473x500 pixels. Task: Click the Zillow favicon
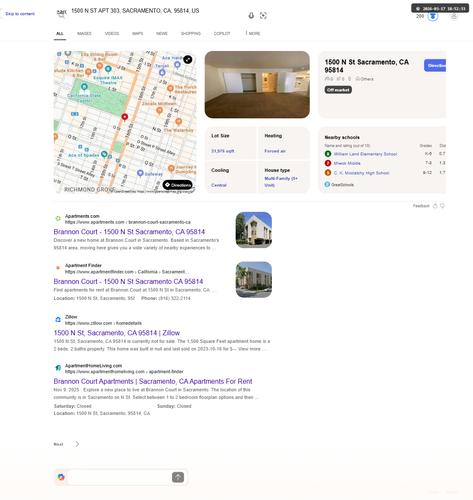[x=58, y=319]
